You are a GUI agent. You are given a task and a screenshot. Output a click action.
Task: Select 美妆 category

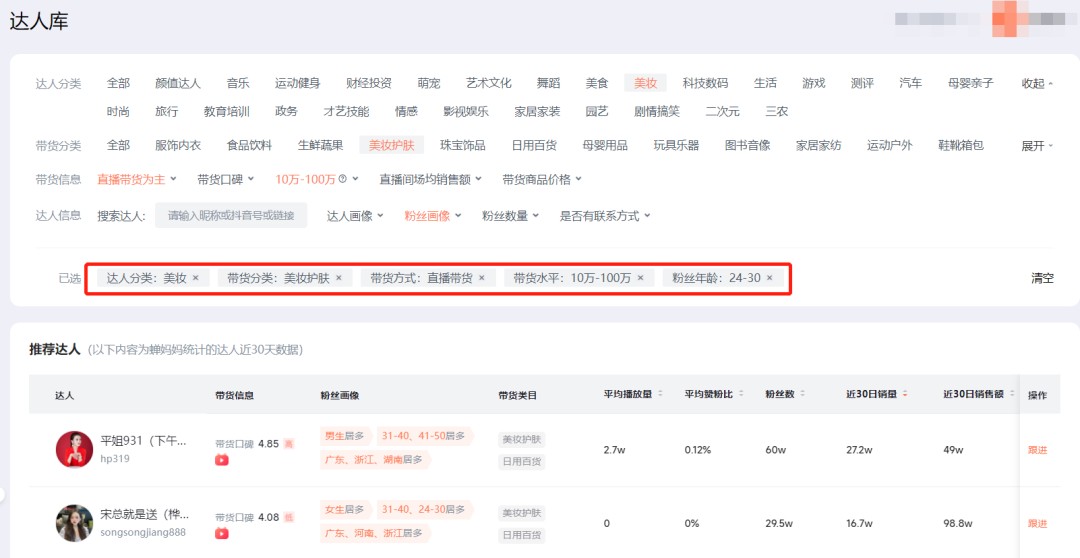click(646, 83)
